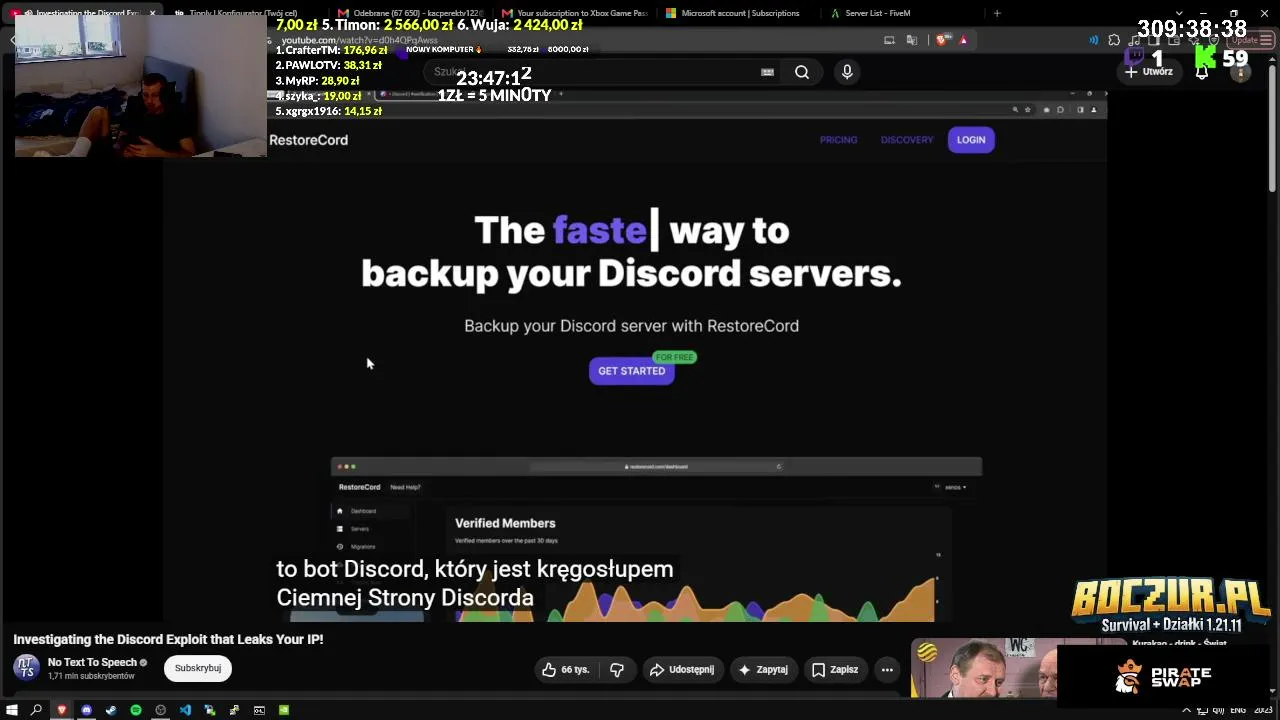Click the Brave Shields lion icon
Screen dimensions: 1280x720
(943, 40)
